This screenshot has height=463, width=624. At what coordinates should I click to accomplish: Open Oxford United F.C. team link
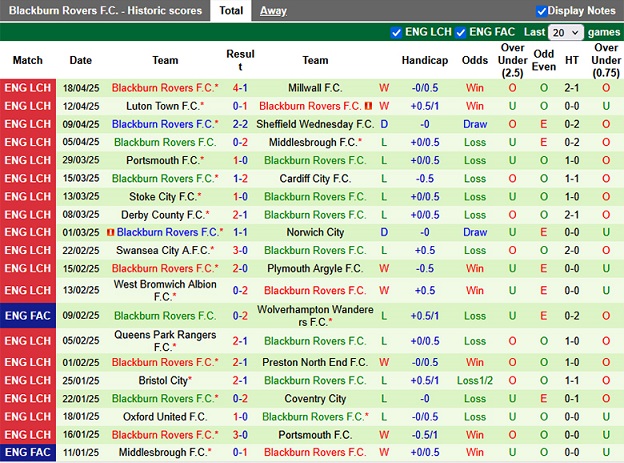click(165, 416)
